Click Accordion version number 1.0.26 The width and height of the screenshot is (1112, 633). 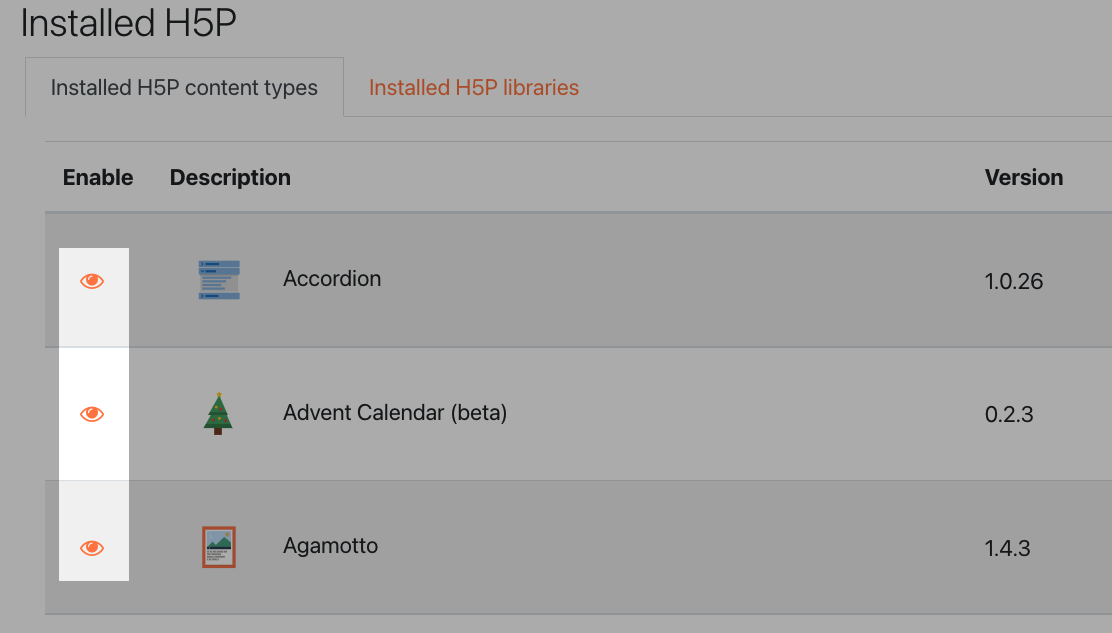tap(1014, 281)
